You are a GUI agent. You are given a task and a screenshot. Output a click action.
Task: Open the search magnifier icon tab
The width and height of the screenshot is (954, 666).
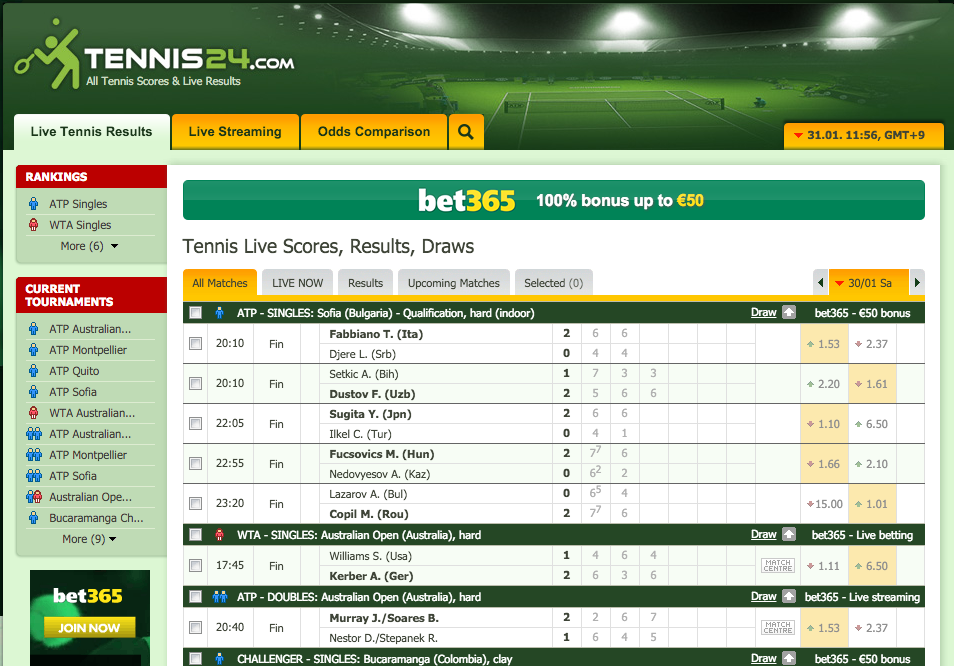pos(466,131)
